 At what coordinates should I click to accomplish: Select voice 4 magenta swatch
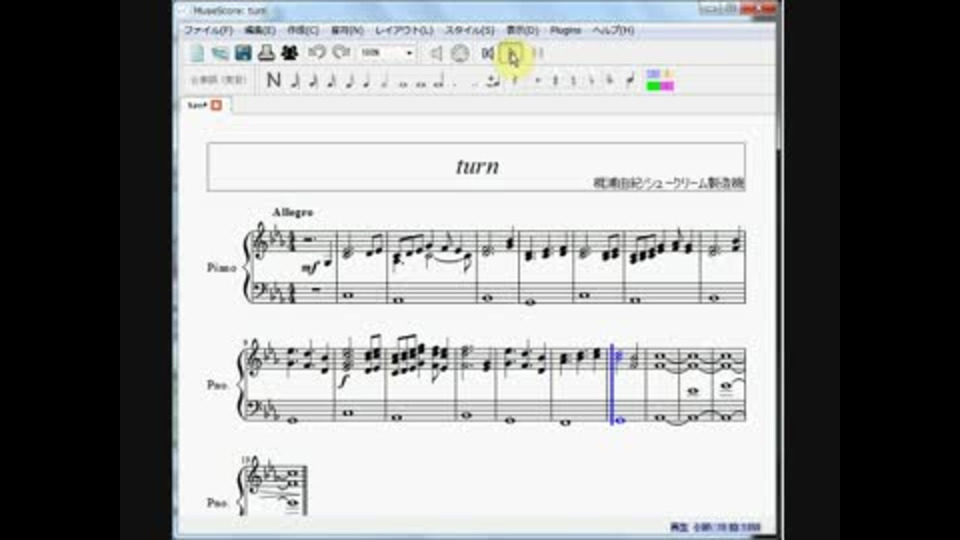coord(667,86)
